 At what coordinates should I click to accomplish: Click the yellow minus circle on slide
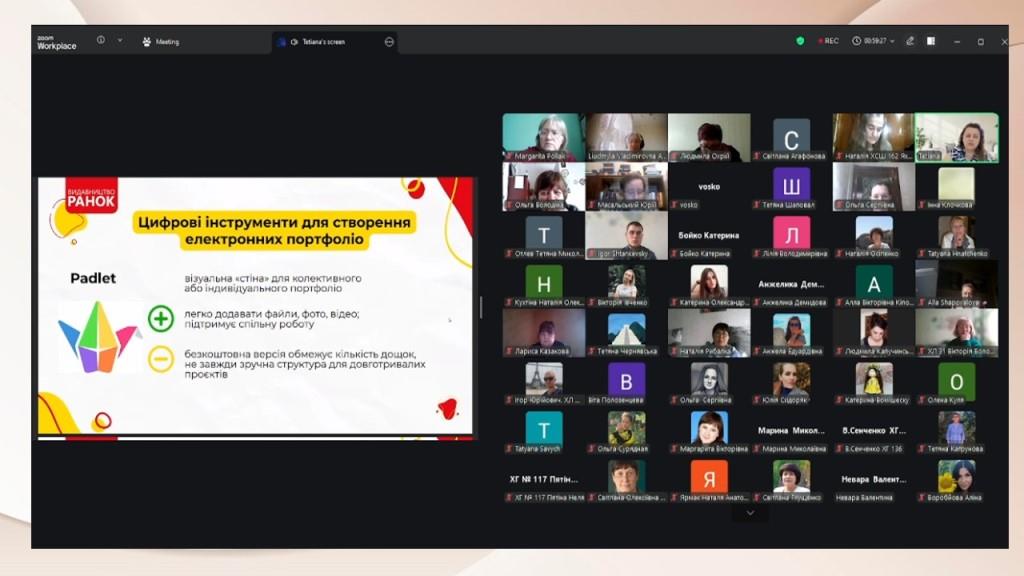pyautogui.click(x=161, y=360)
